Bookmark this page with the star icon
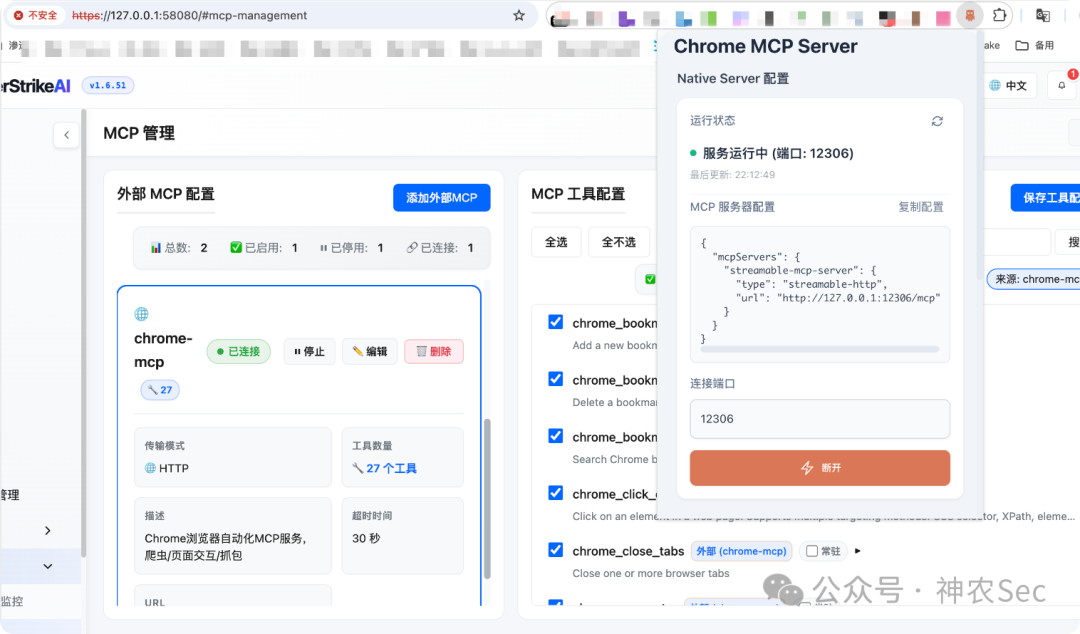Screen dimensions: 1080x634 tap(519, 15)
